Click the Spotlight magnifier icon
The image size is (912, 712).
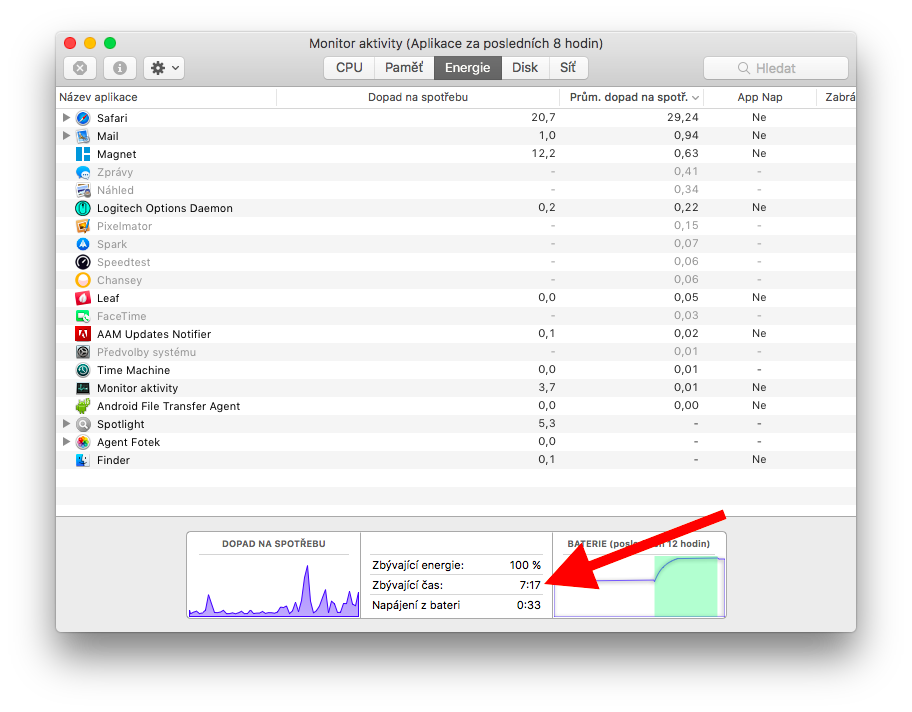click(83, 424)
